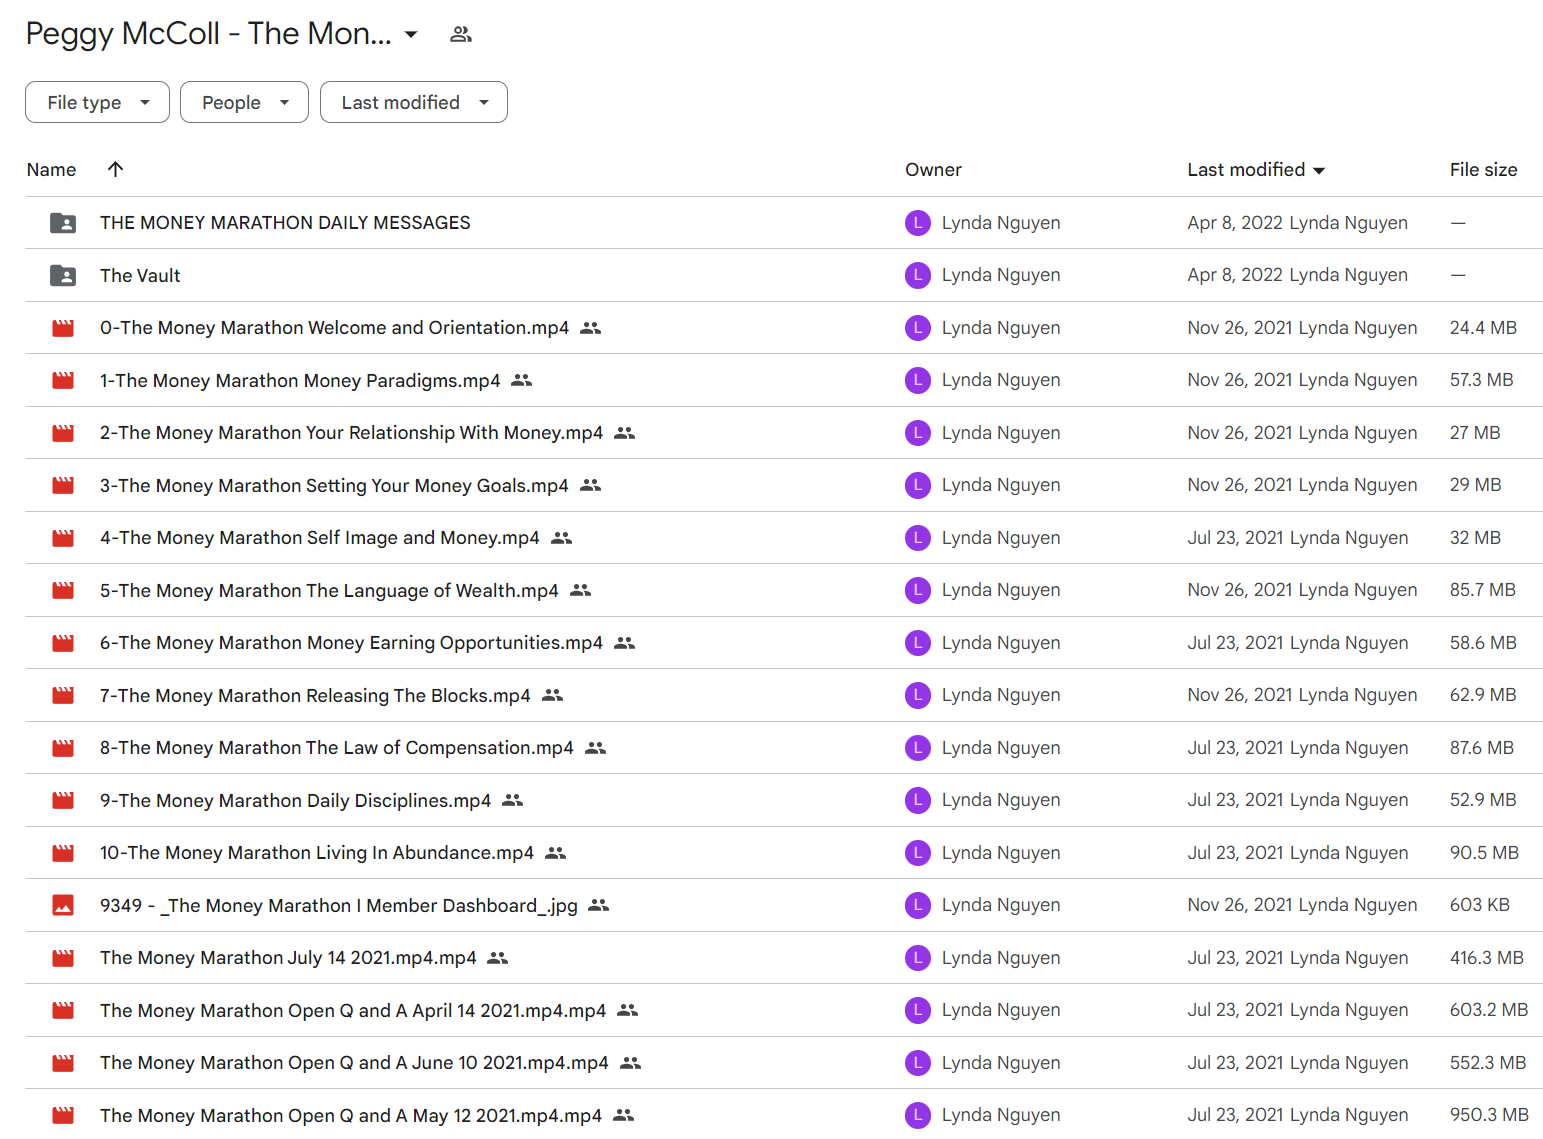Image resolution: width=1543 pixels, height=1139 pixels.
Task: Toggle sort direction with the Name arrow
Action: coord(115,169)
